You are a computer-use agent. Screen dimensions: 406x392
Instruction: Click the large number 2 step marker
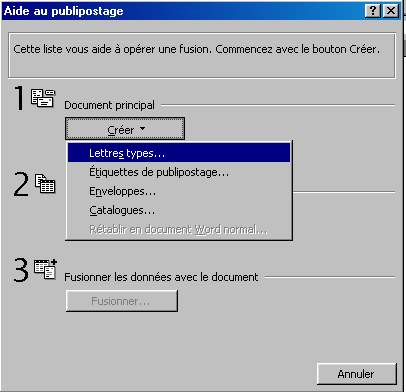pos(21,184)
